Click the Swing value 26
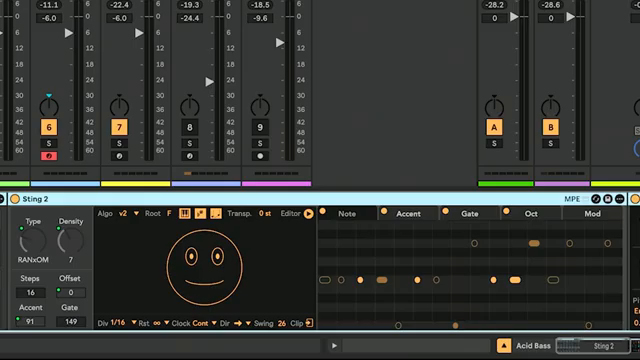Viewport: 640px width, 360px height. pos(282,323)
